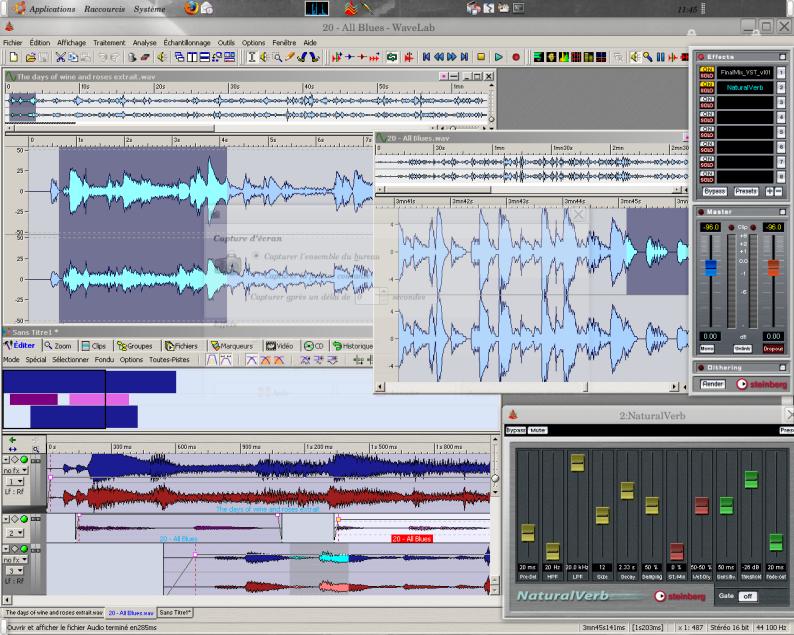
Task: Open the Traitement menu
Action: coord(109,43)
